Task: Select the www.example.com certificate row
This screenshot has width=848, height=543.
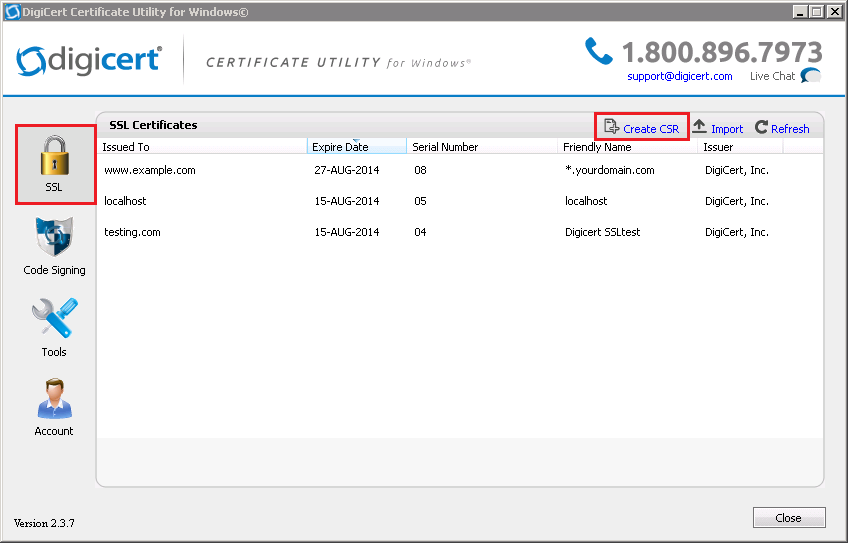Action: (460, 170)
